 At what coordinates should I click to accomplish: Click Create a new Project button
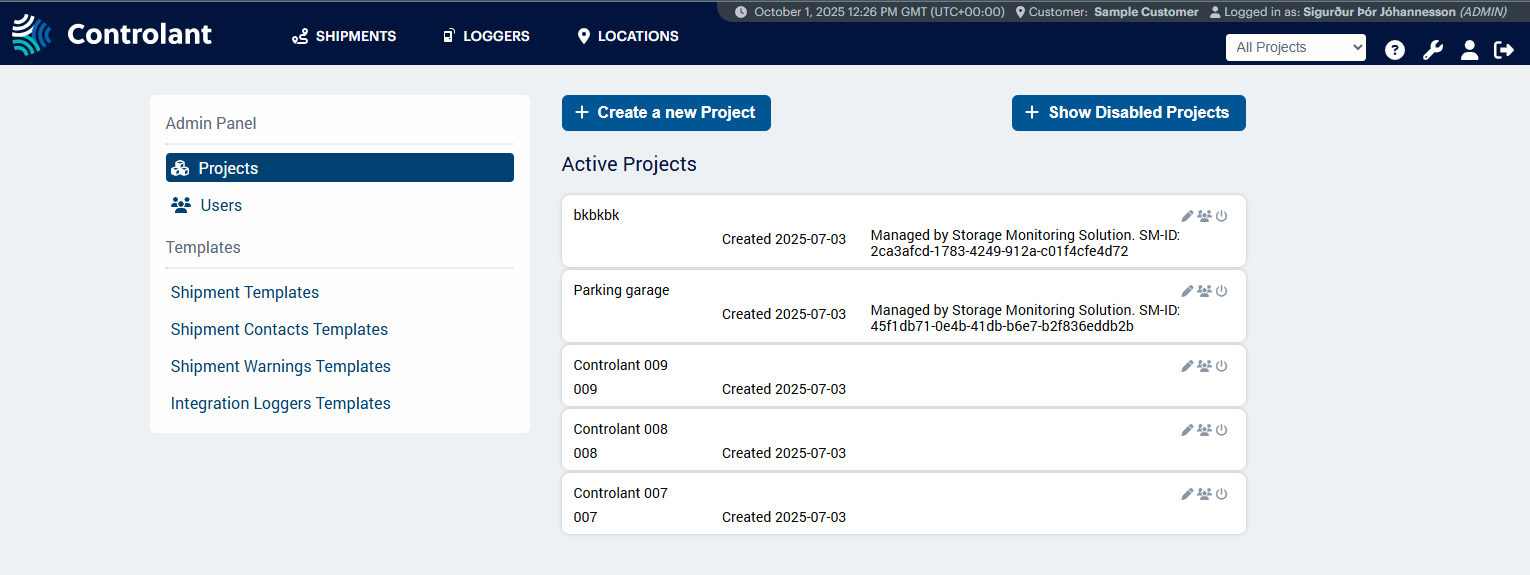tap(666, 113)
